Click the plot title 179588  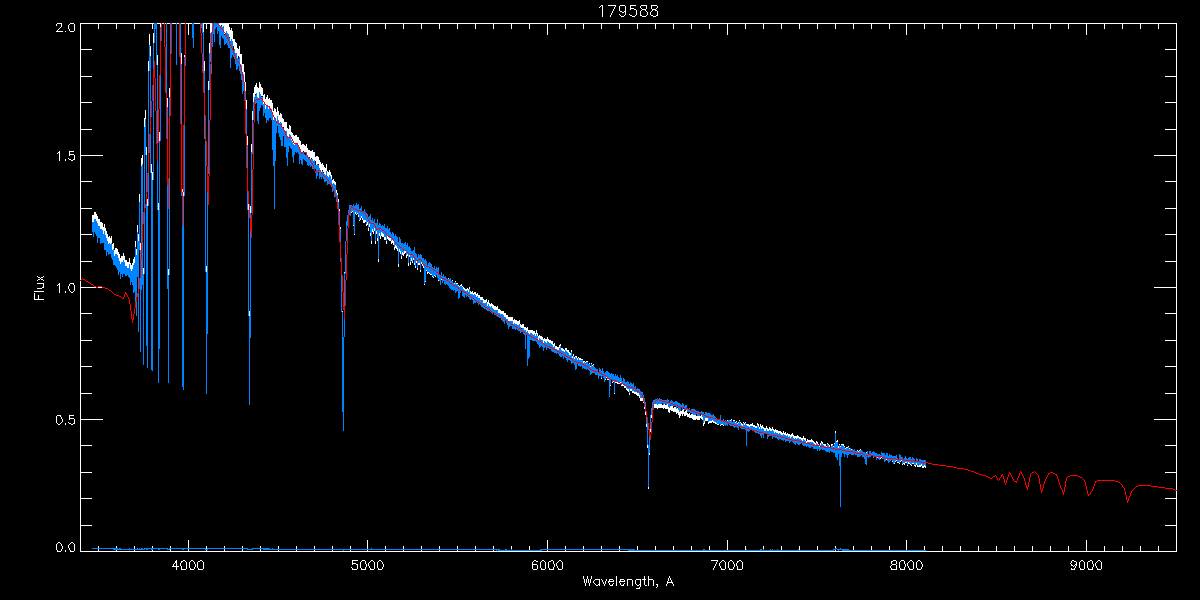click(x=628, y=12)
